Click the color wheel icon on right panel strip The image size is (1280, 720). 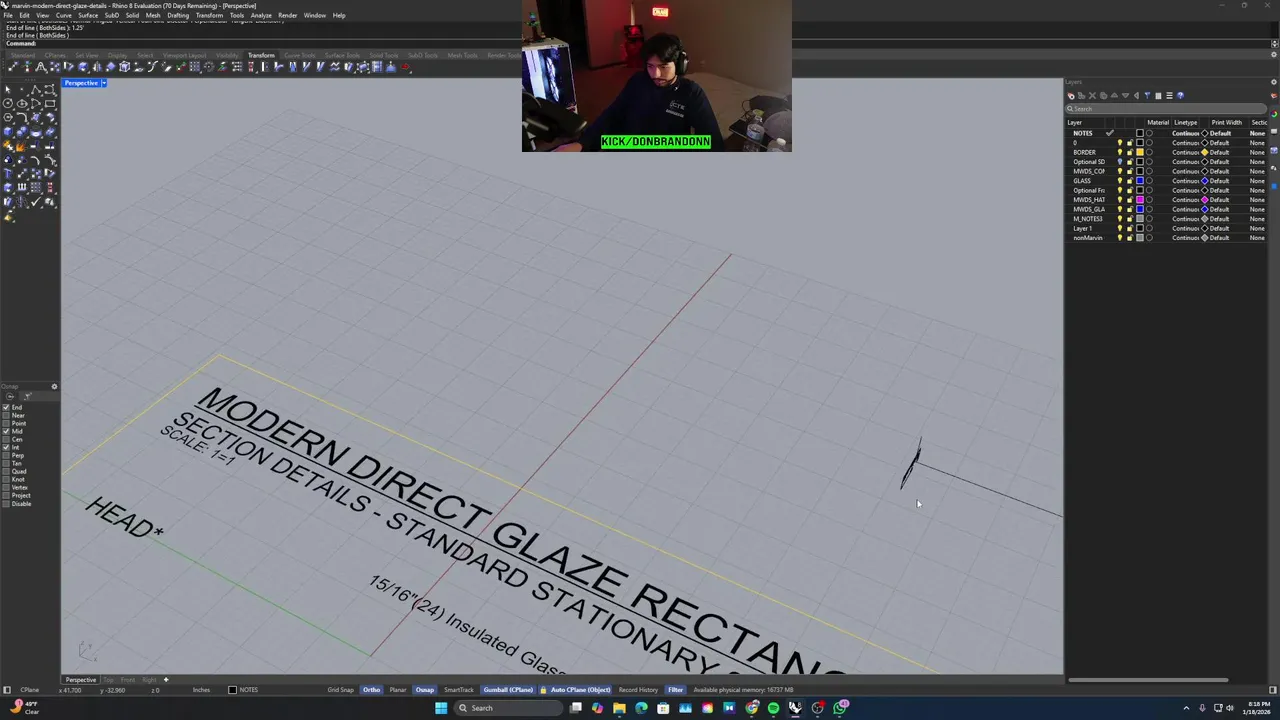(1274, 114)
